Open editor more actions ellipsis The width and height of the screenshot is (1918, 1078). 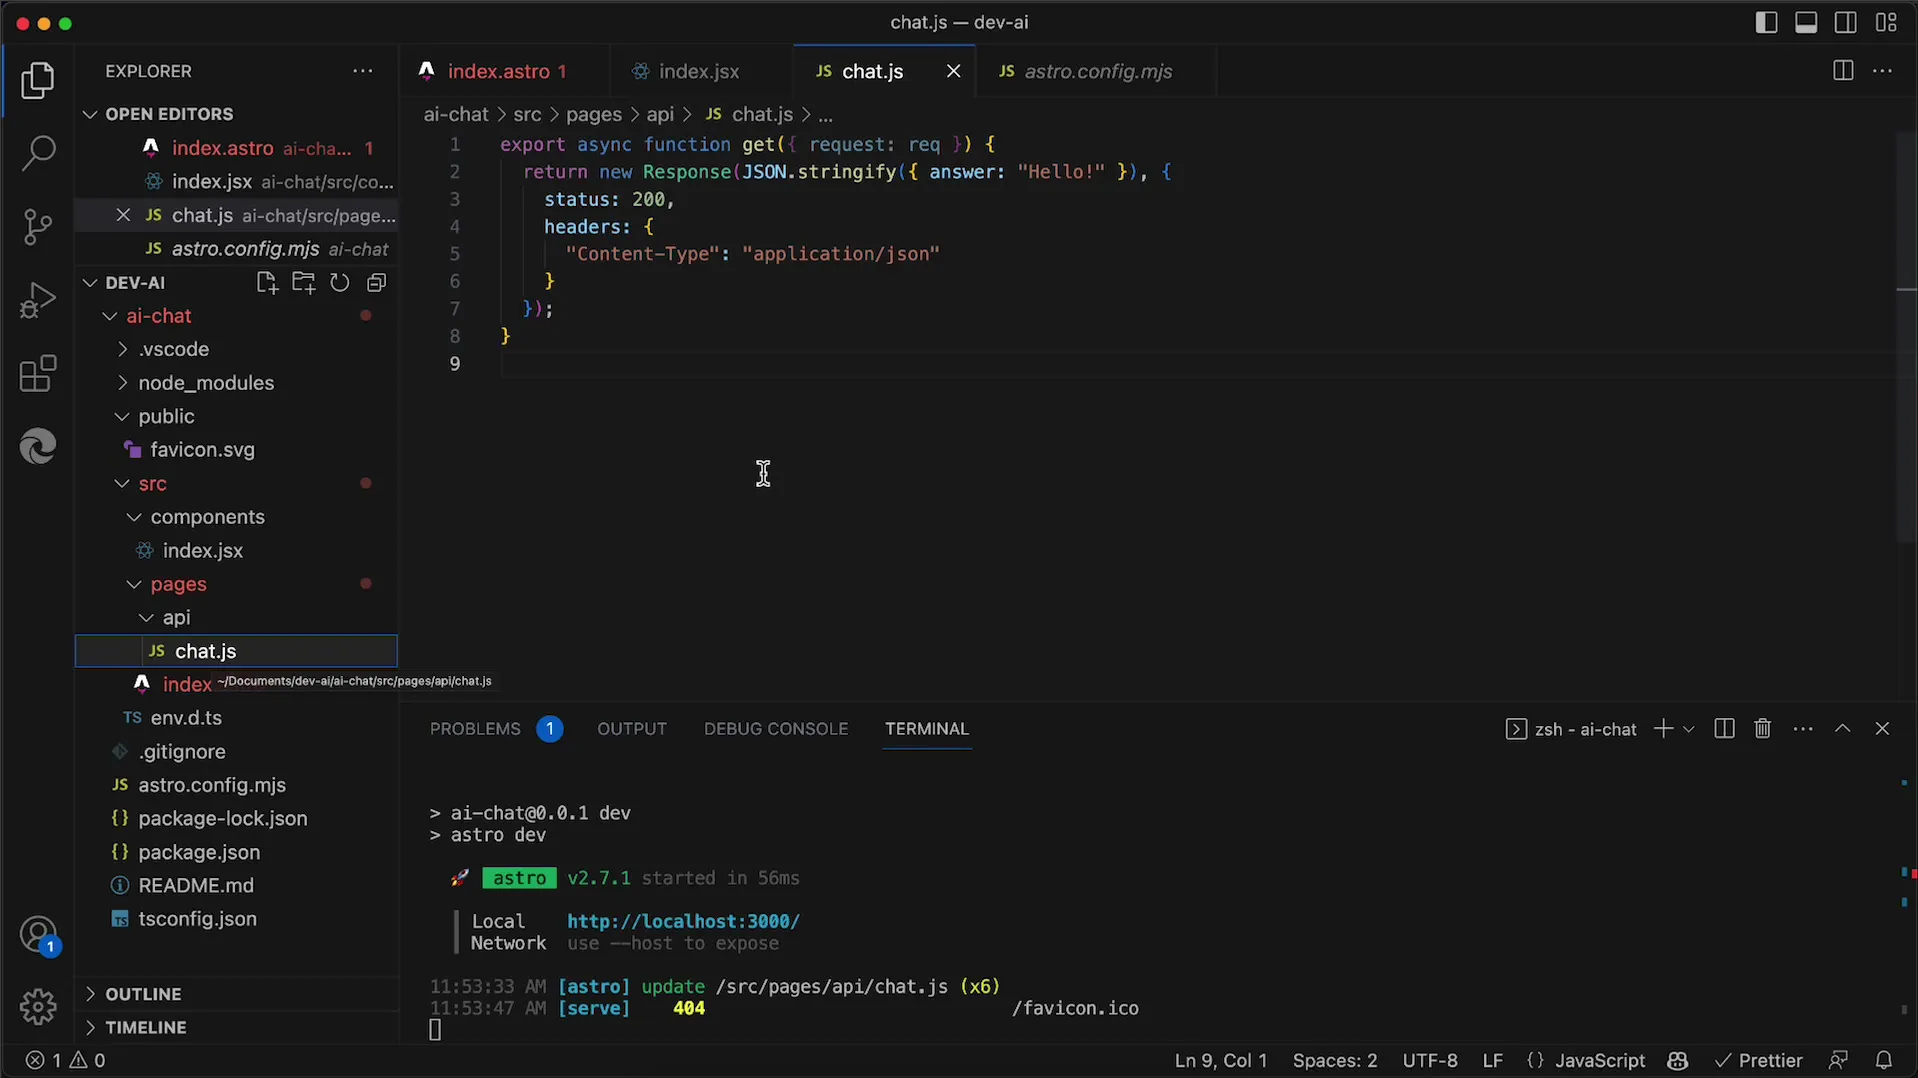(1882, 71)
